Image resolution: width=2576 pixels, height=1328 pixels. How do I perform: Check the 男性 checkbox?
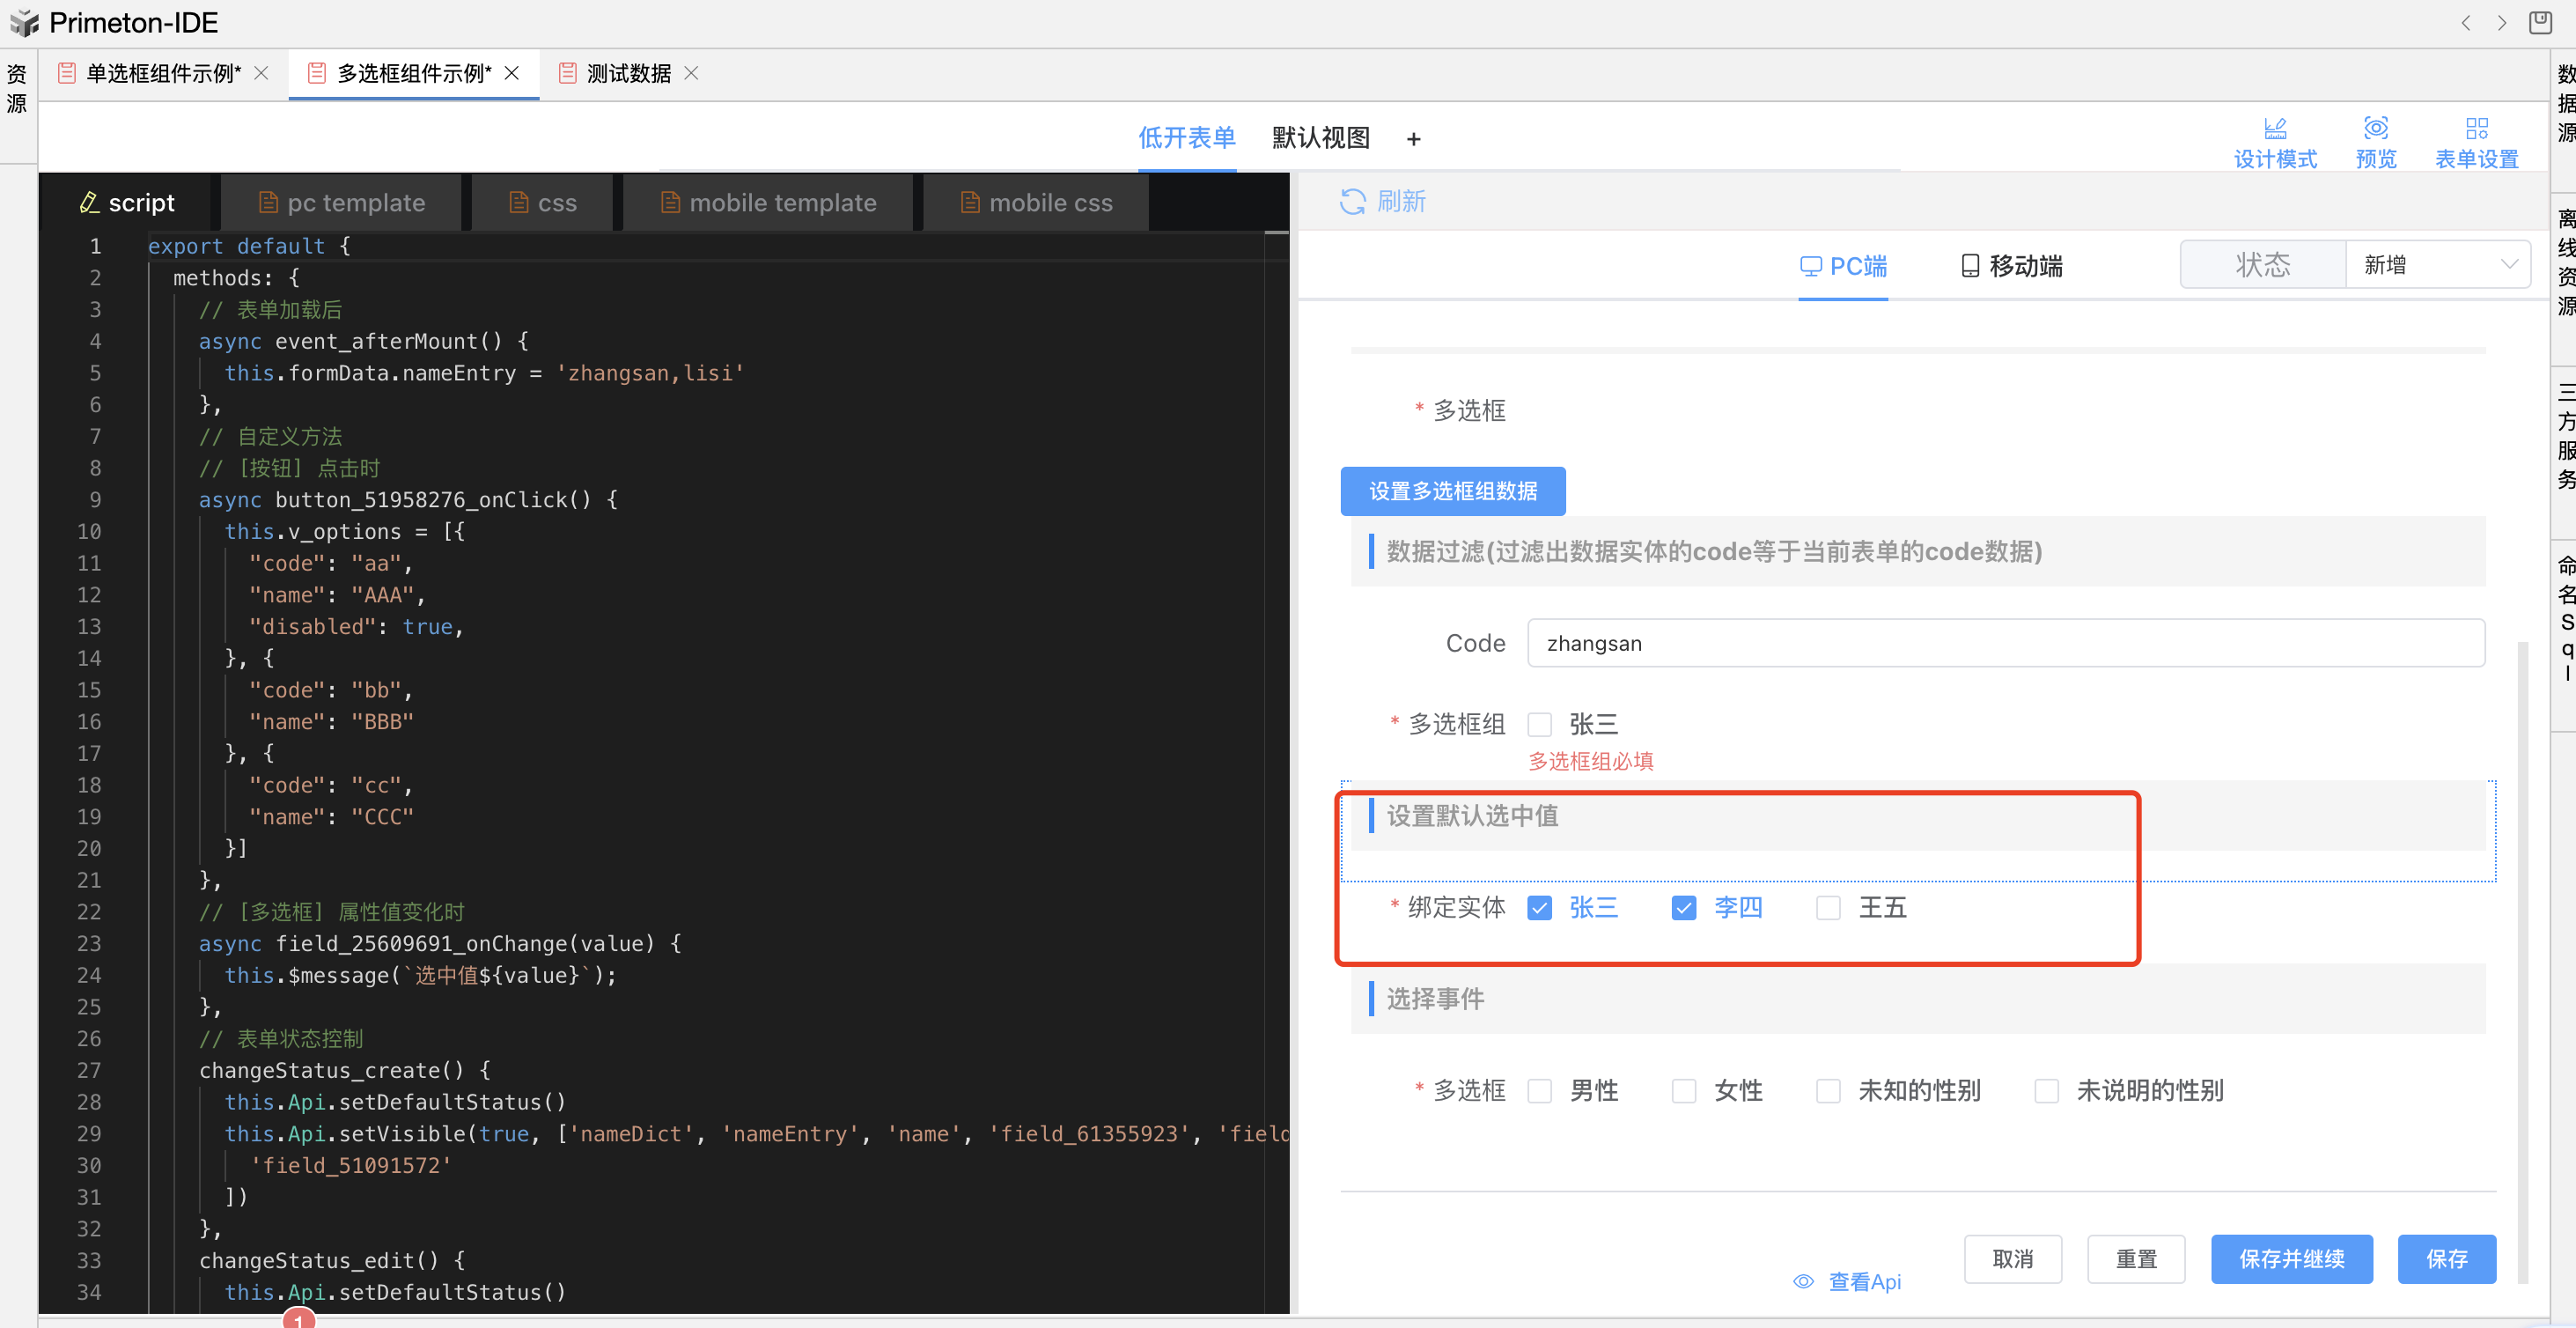point(1540,1090)
